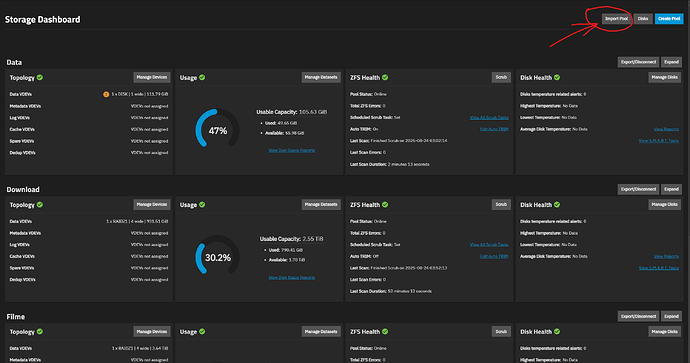Export/Disconnect the Data pool
The height and width of the screenshot is (363, 690).
pyautogui.click(x=638, y=62)
